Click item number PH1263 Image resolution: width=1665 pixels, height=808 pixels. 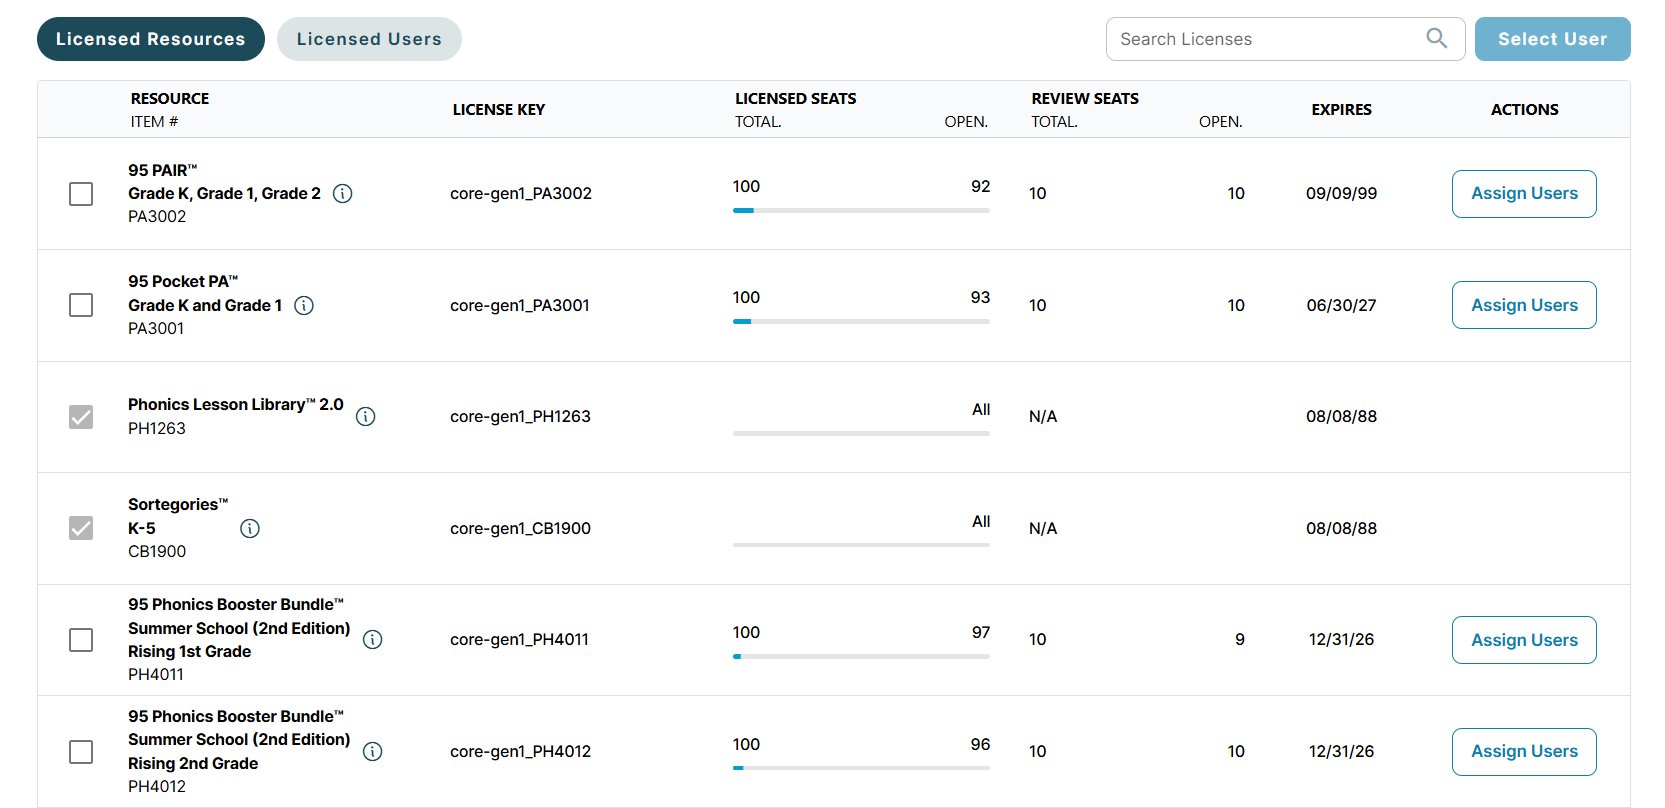[157, 428]
